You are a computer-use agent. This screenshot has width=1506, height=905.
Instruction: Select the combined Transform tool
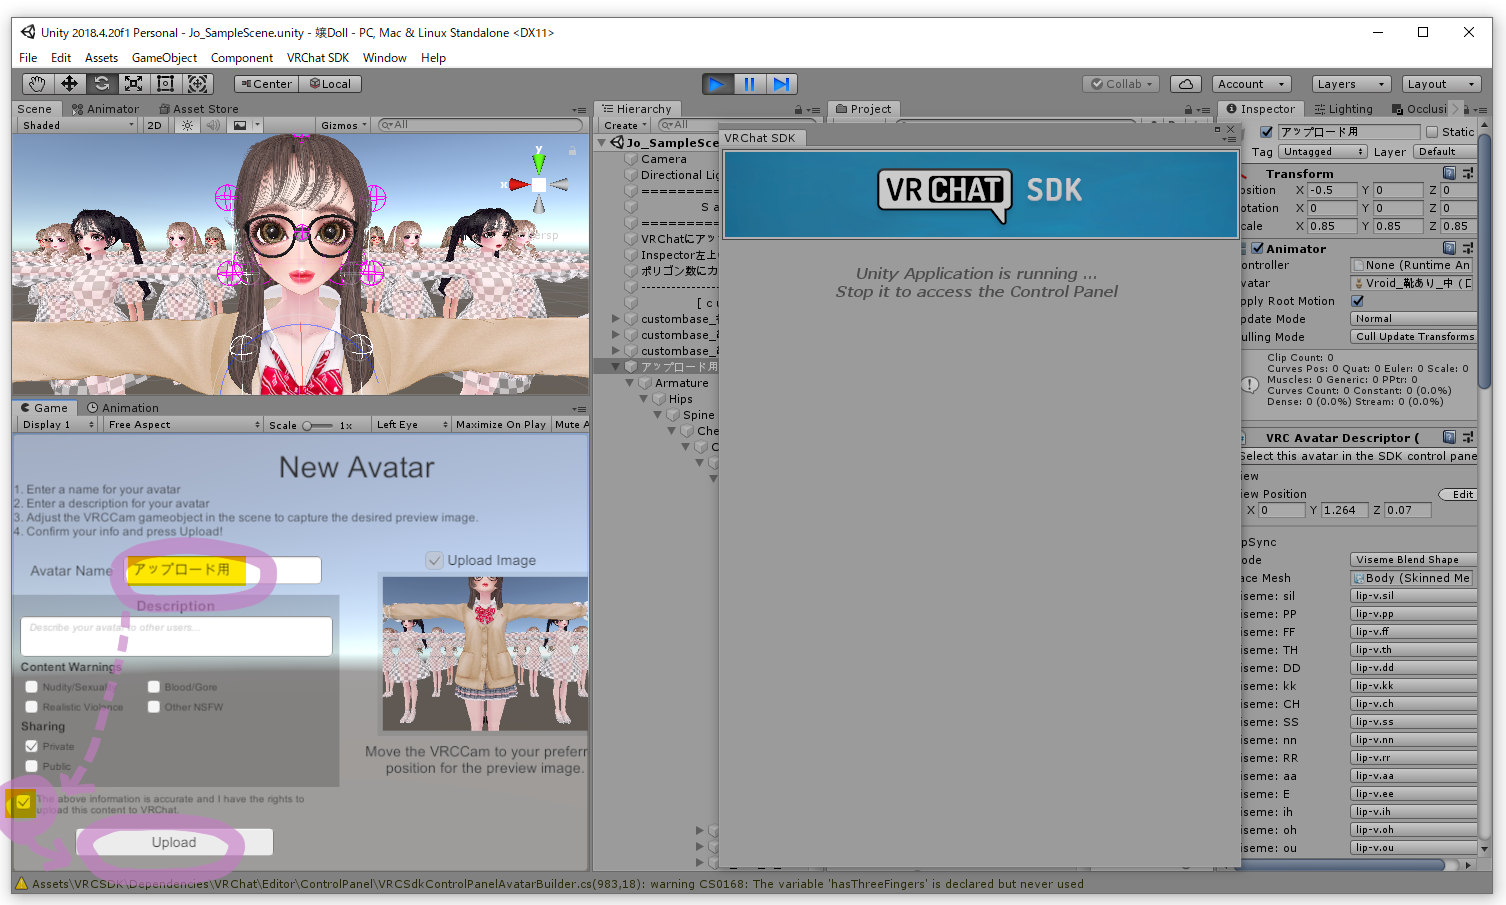(197, 84)
